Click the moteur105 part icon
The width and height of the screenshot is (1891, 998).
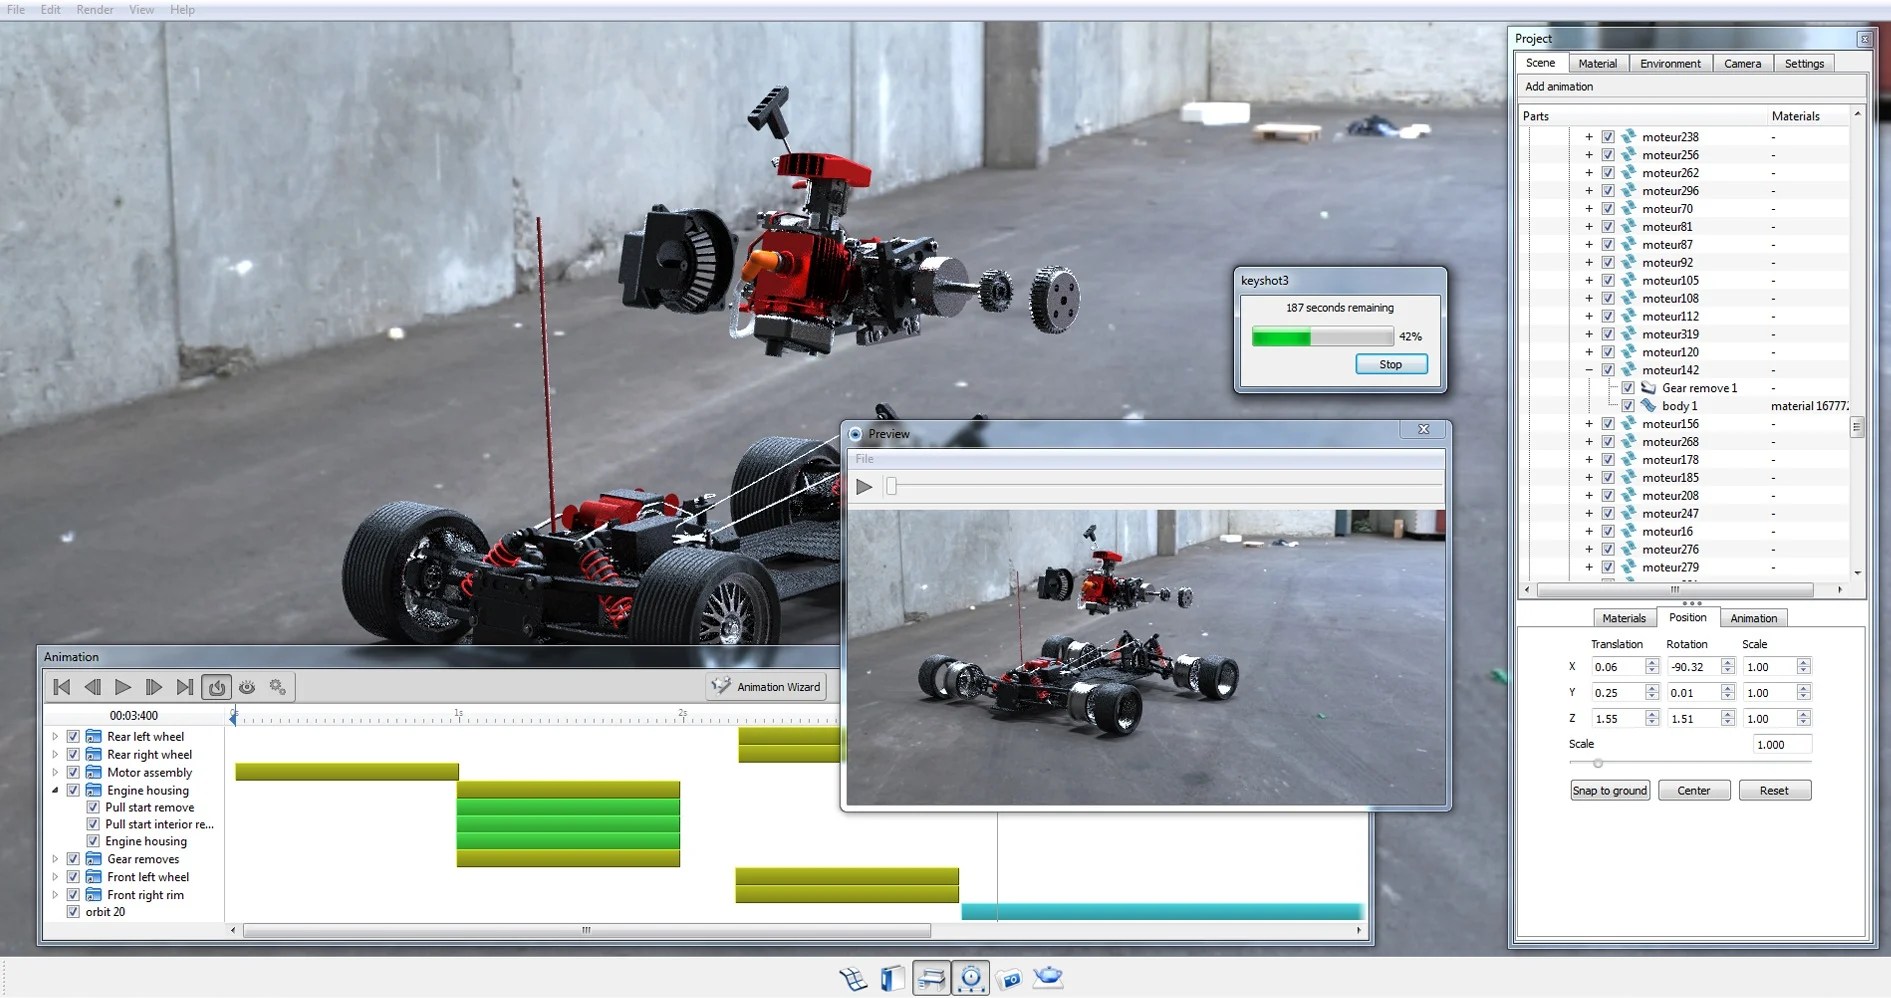point(1628,280)
